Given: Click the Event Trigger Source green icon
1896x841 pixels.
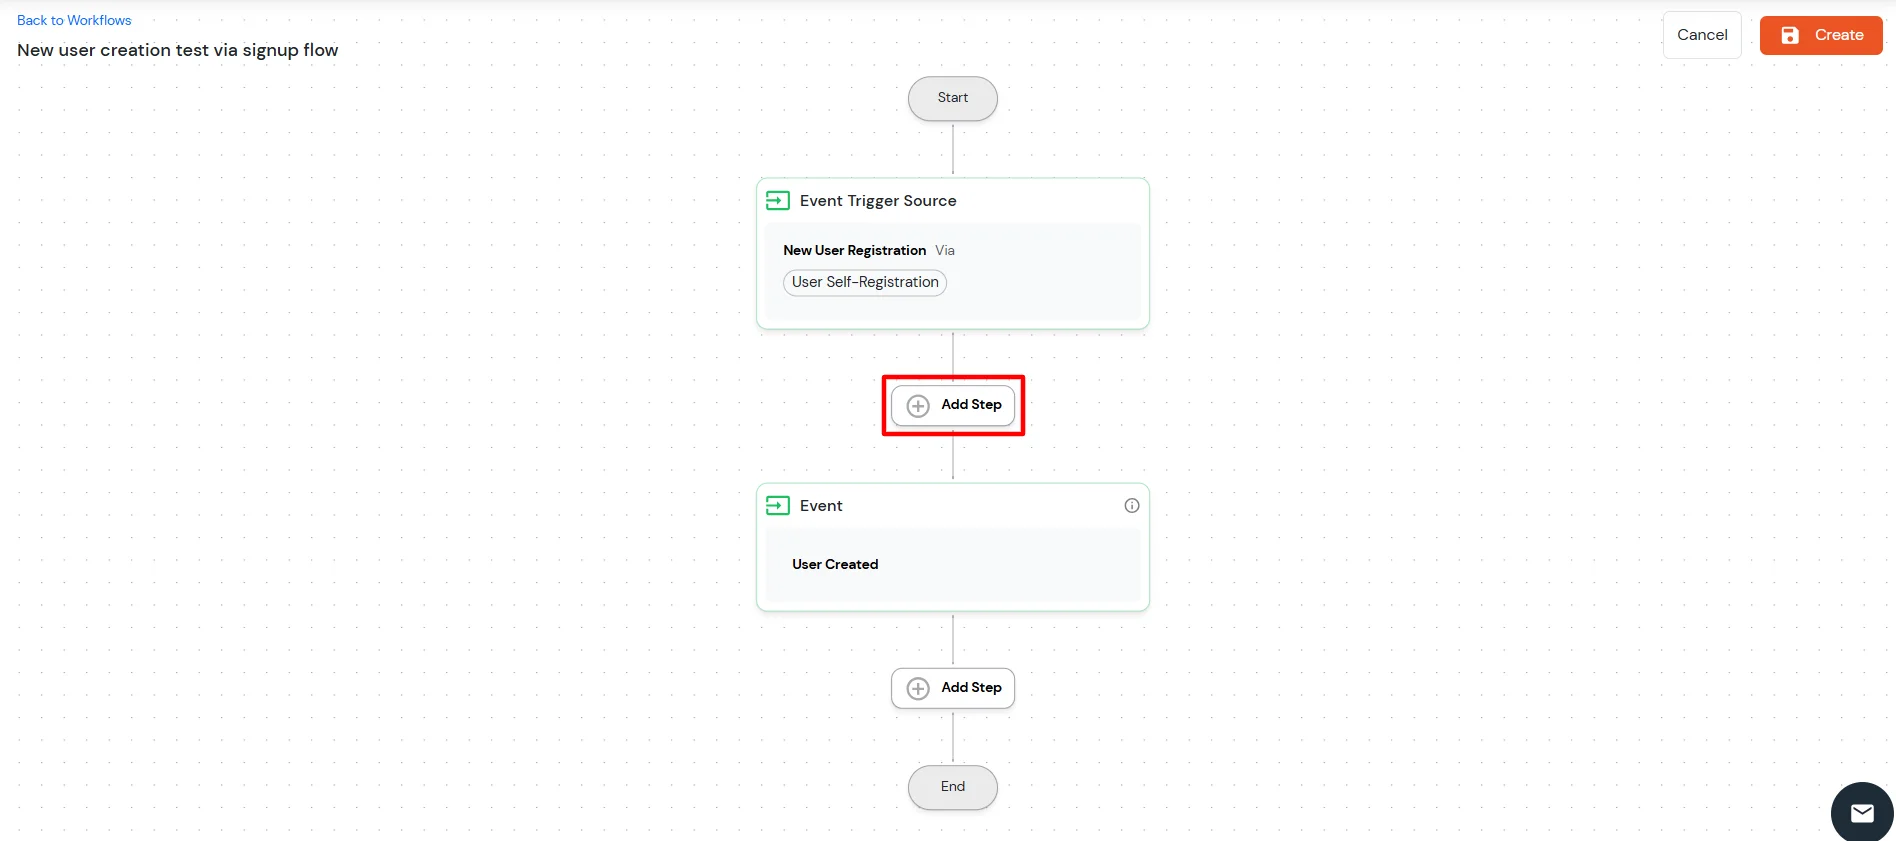Looking at the screenshot, I should coord(778,200).
